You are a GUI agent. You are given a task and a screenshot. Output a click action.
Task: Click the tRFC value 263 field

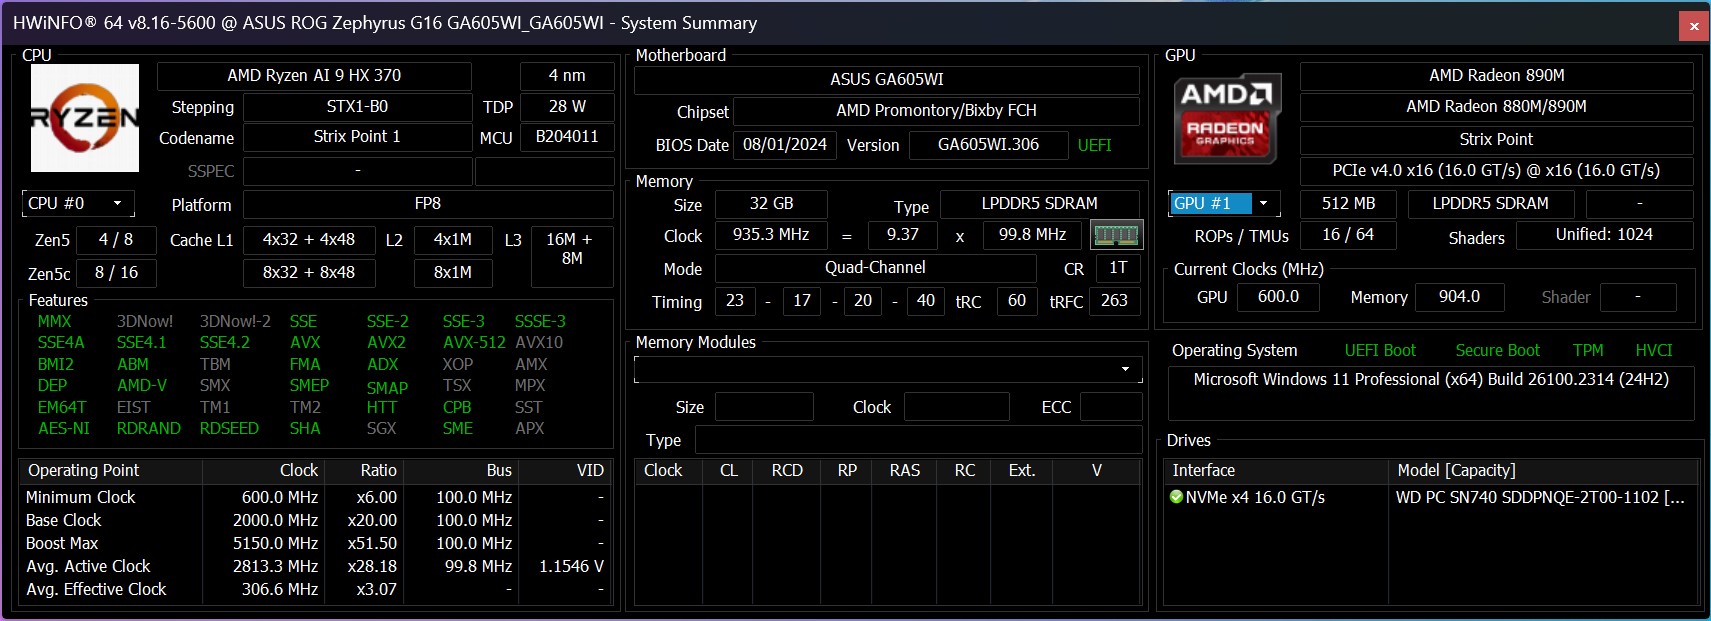1114,301
